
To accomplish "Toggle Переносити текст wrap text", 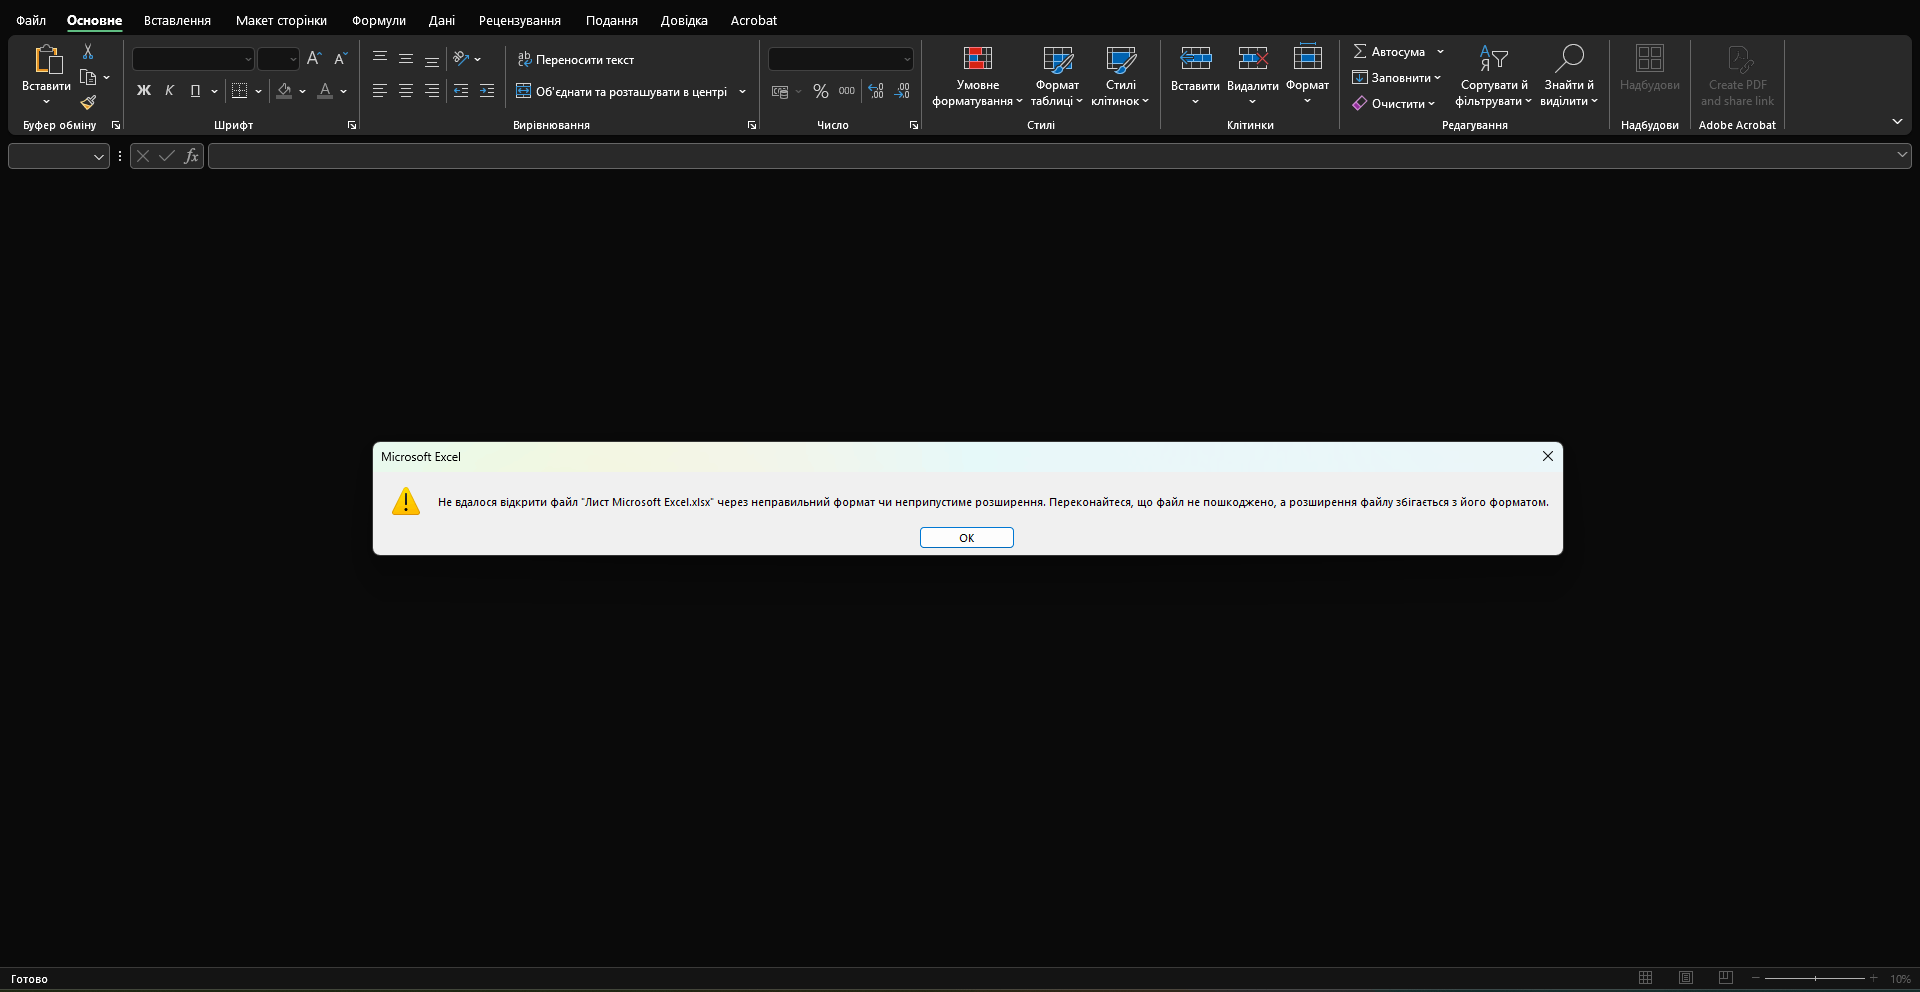I will (x=575, y=59).
